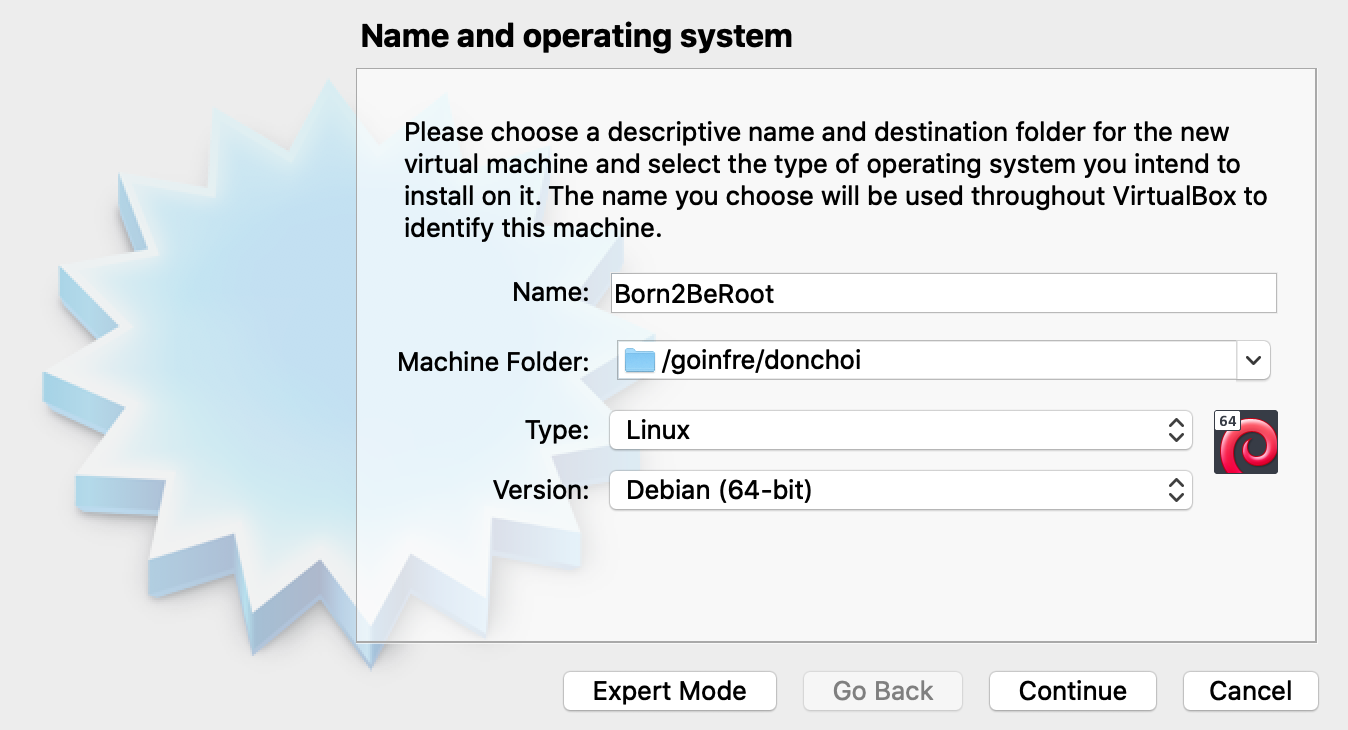Click the descriptive instructions paragraph
Viewport: 1348px width, 730px height.
(836, 179)
